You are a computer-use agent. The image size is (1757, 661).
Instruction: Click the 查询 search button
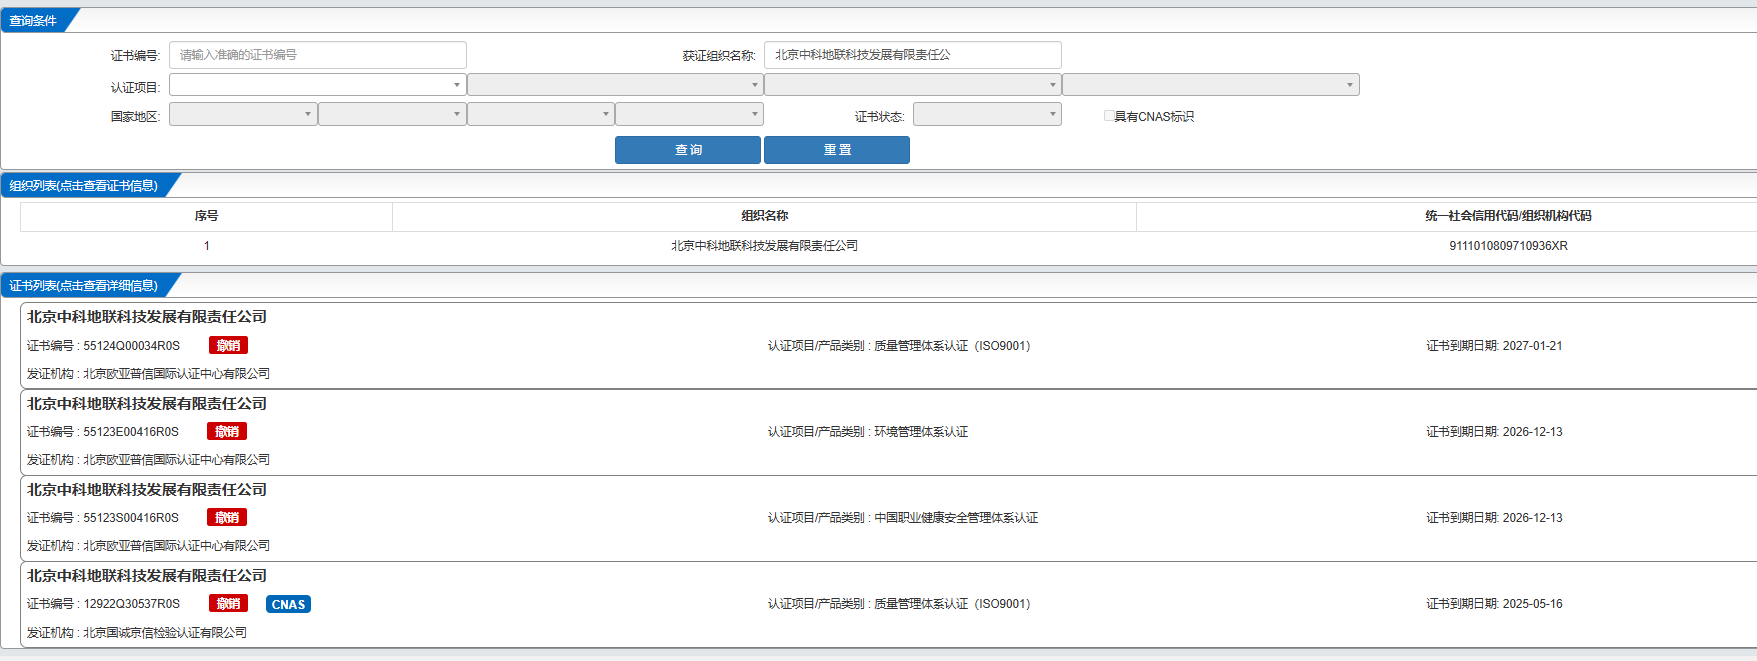coord(688,150)
